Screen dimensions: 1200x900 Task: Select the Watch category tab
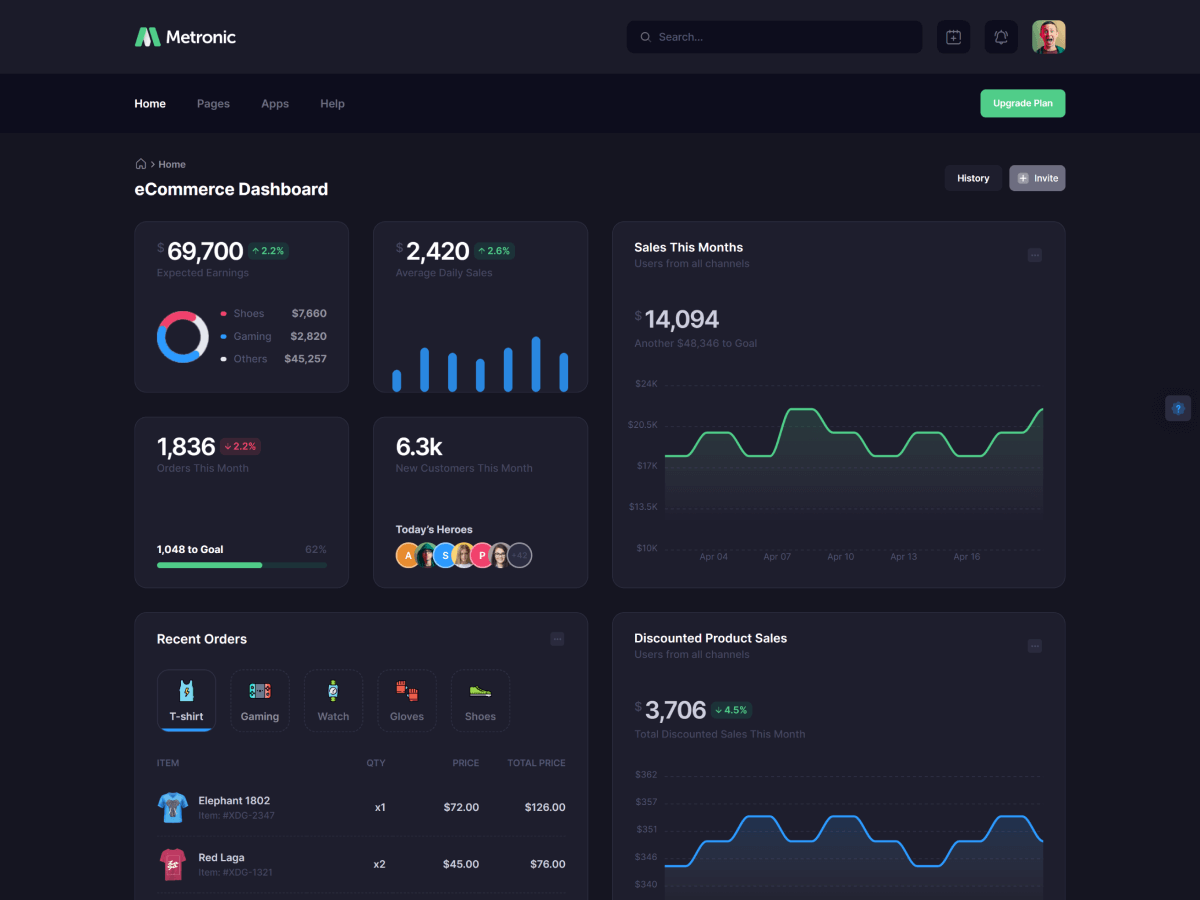click(333, 700)
